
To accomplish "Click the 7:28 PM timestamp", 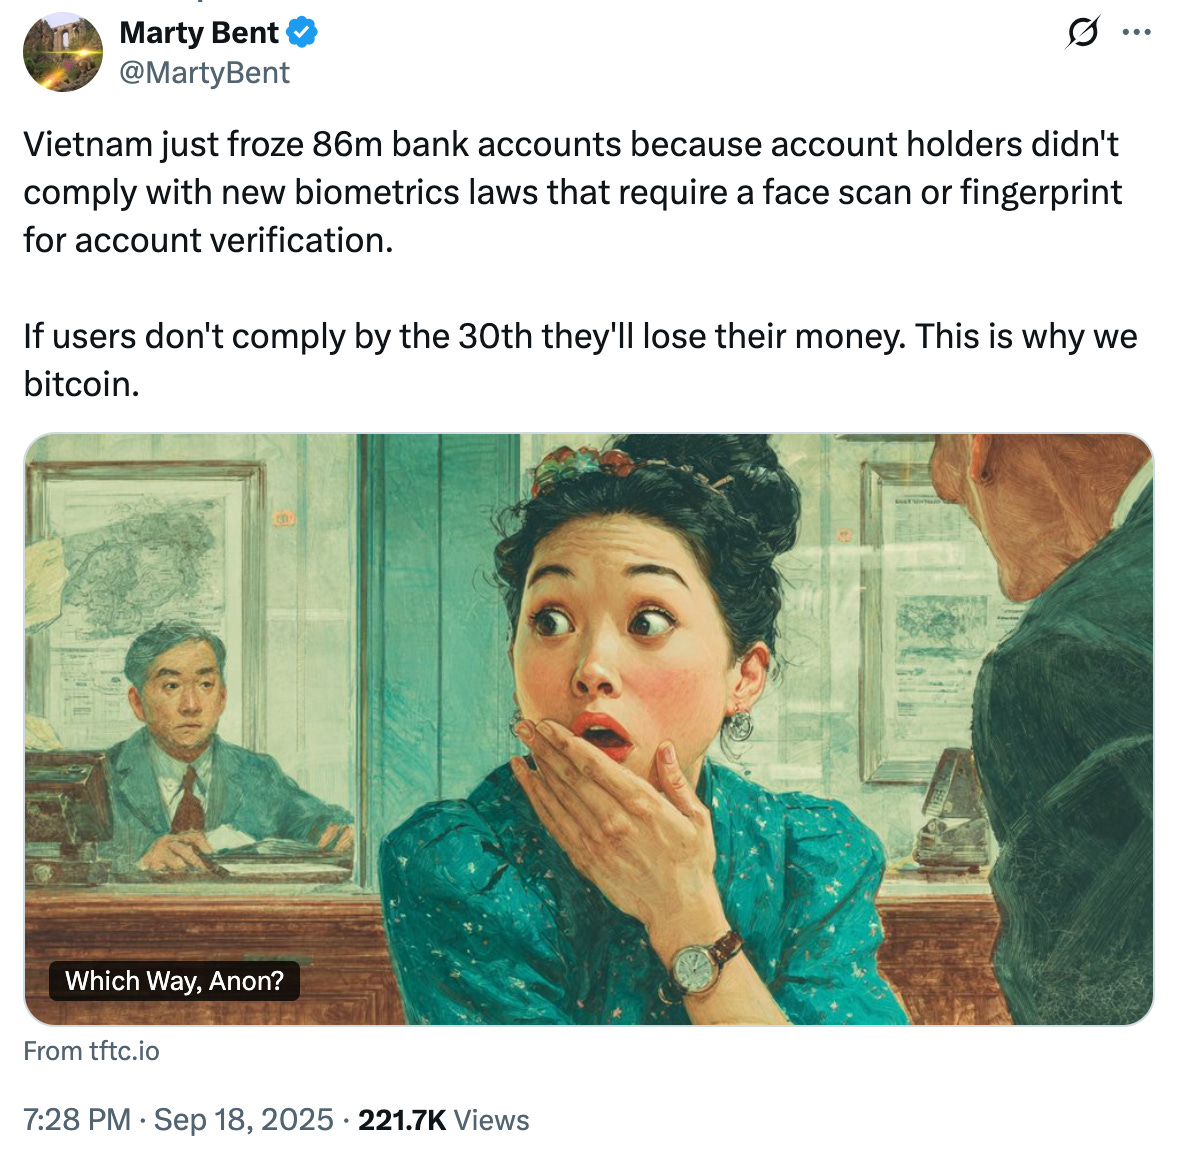I will click(77, 1120).
